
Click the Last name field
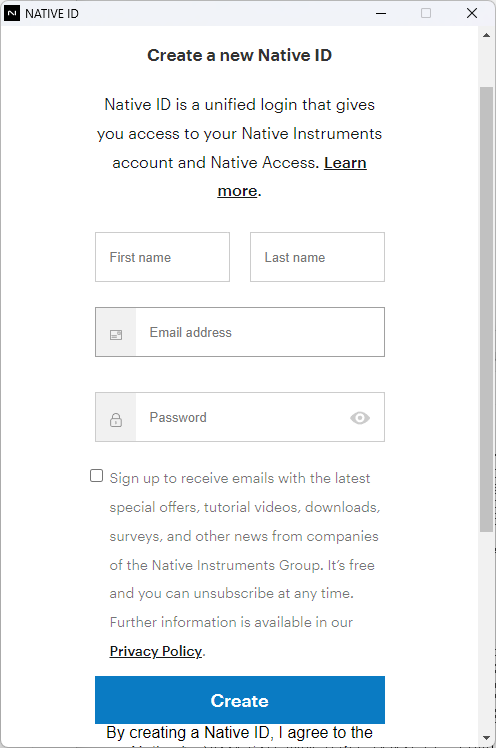[317, 257]
